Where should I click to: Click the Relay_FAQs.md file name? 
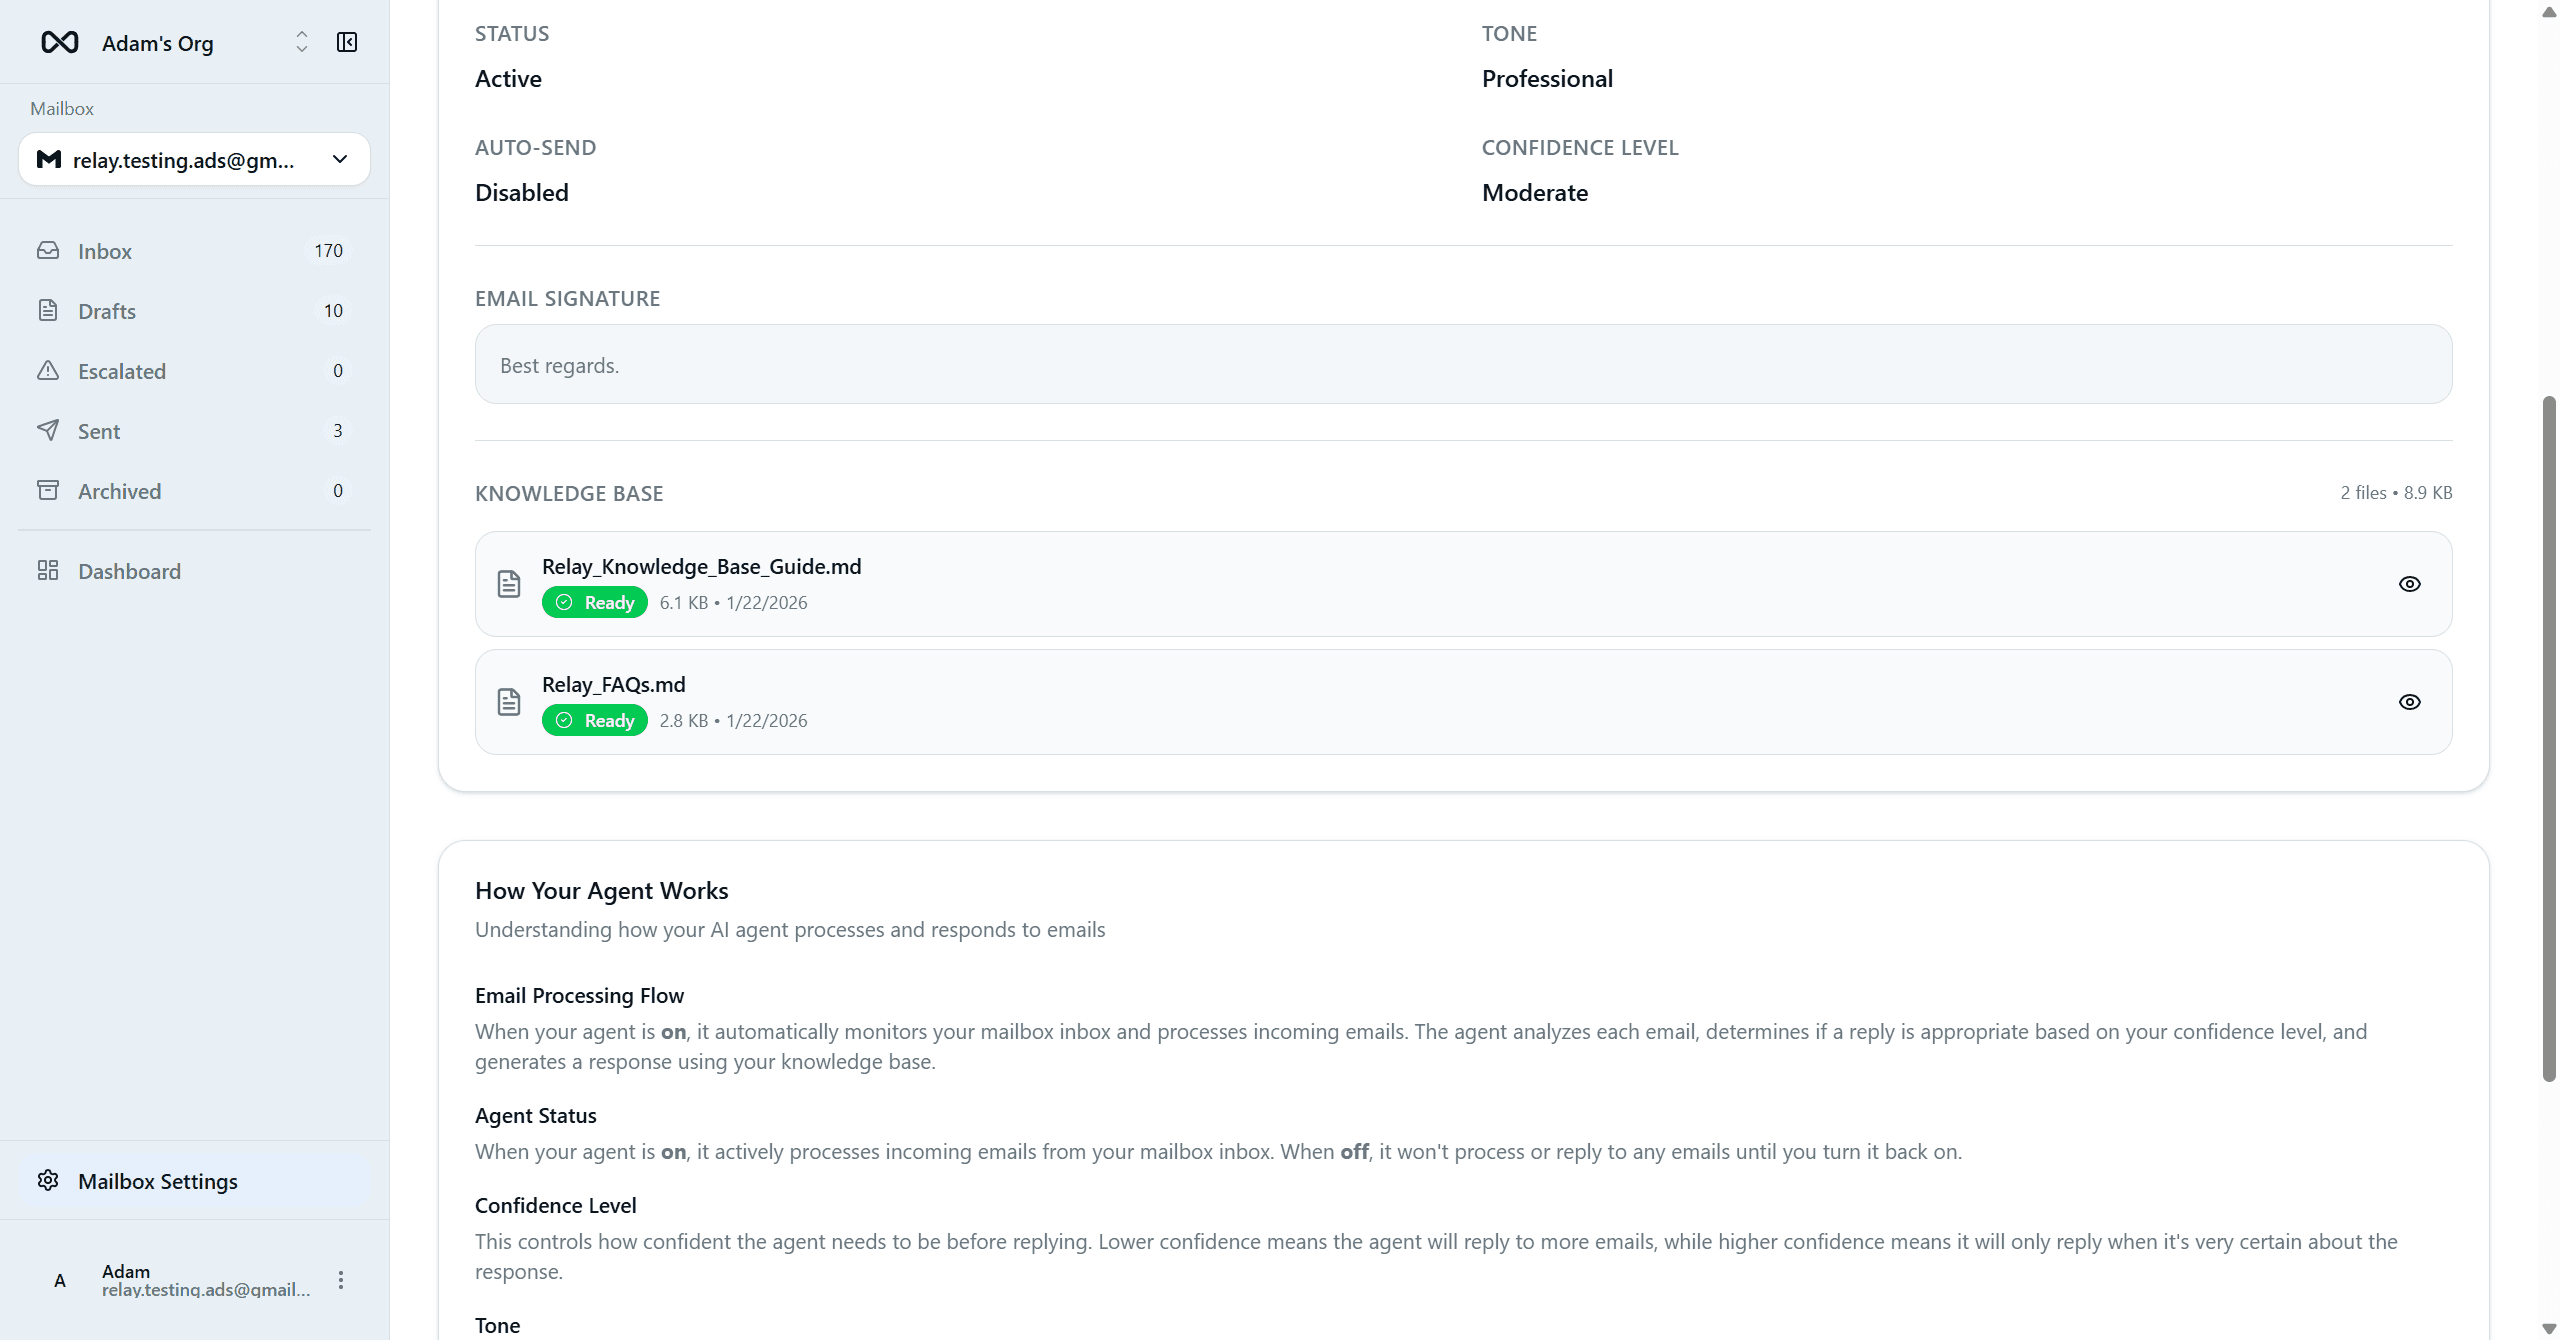coord(613,684)
